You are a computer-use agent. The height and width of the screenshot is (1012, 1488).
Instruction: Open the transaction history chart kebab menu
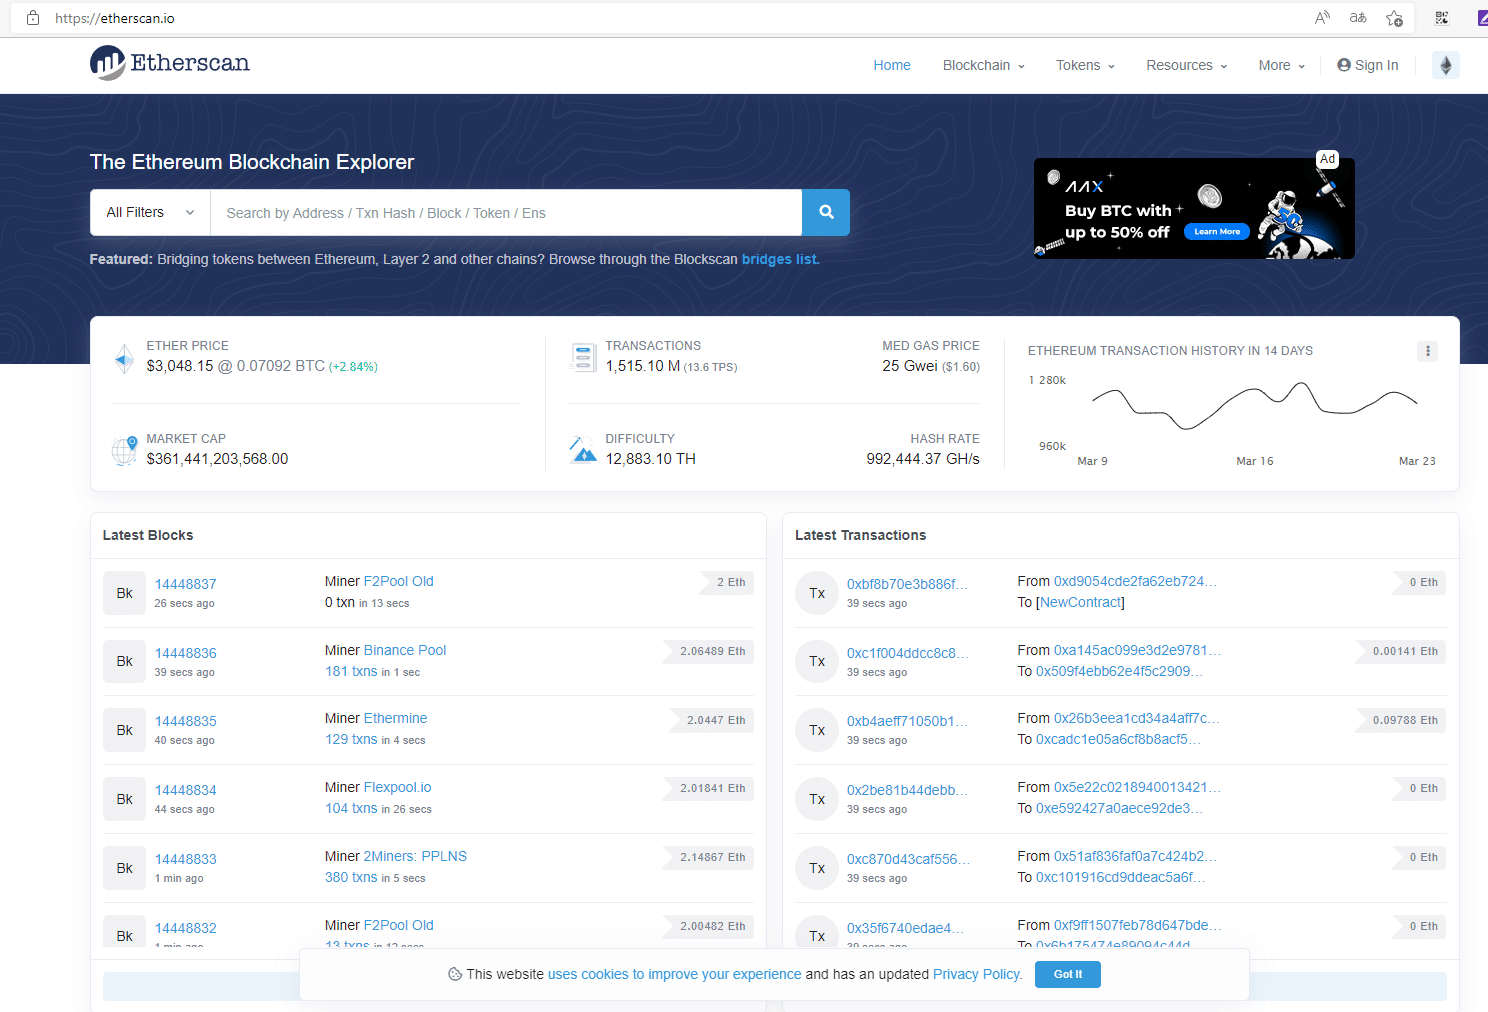pos(1427,351)
